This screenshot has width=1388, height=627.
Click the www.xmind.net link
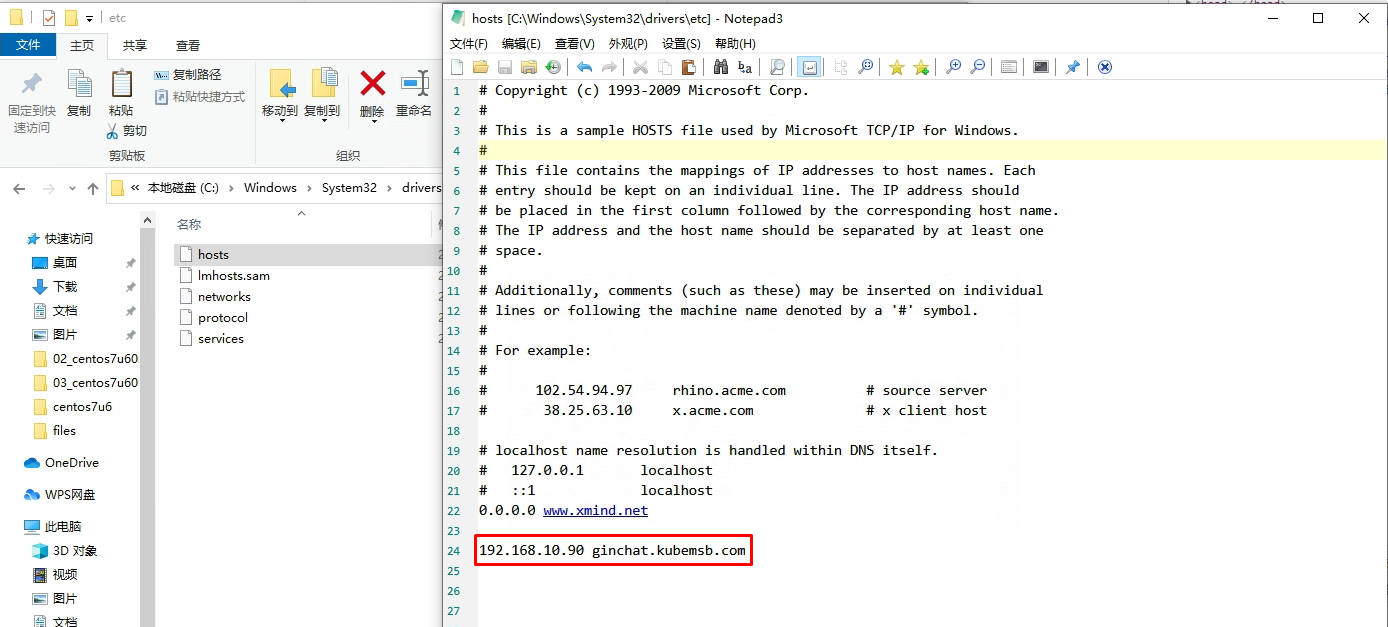[x=595, y=510]
